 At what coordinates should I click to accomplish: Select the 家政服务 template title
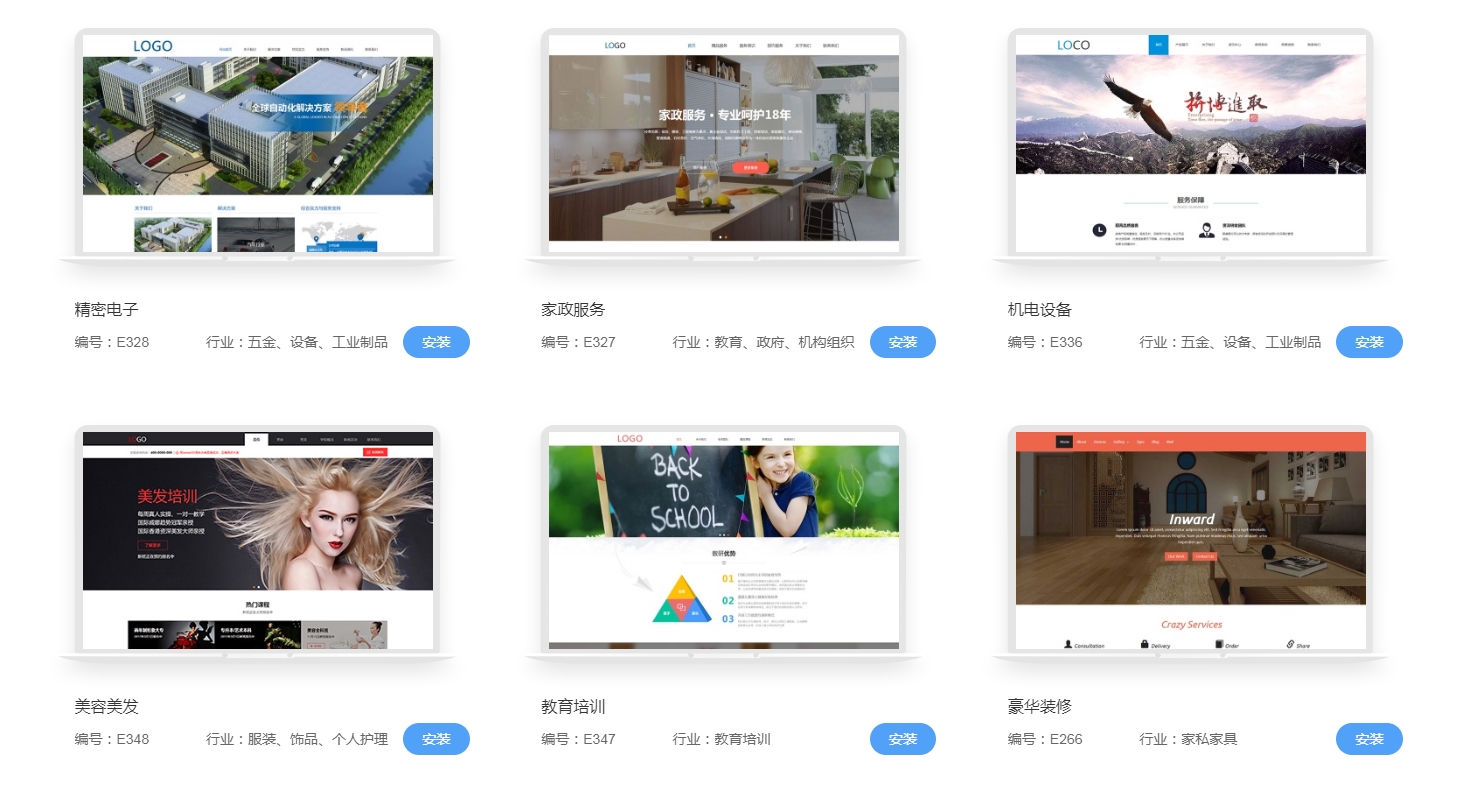pos(573,310)
